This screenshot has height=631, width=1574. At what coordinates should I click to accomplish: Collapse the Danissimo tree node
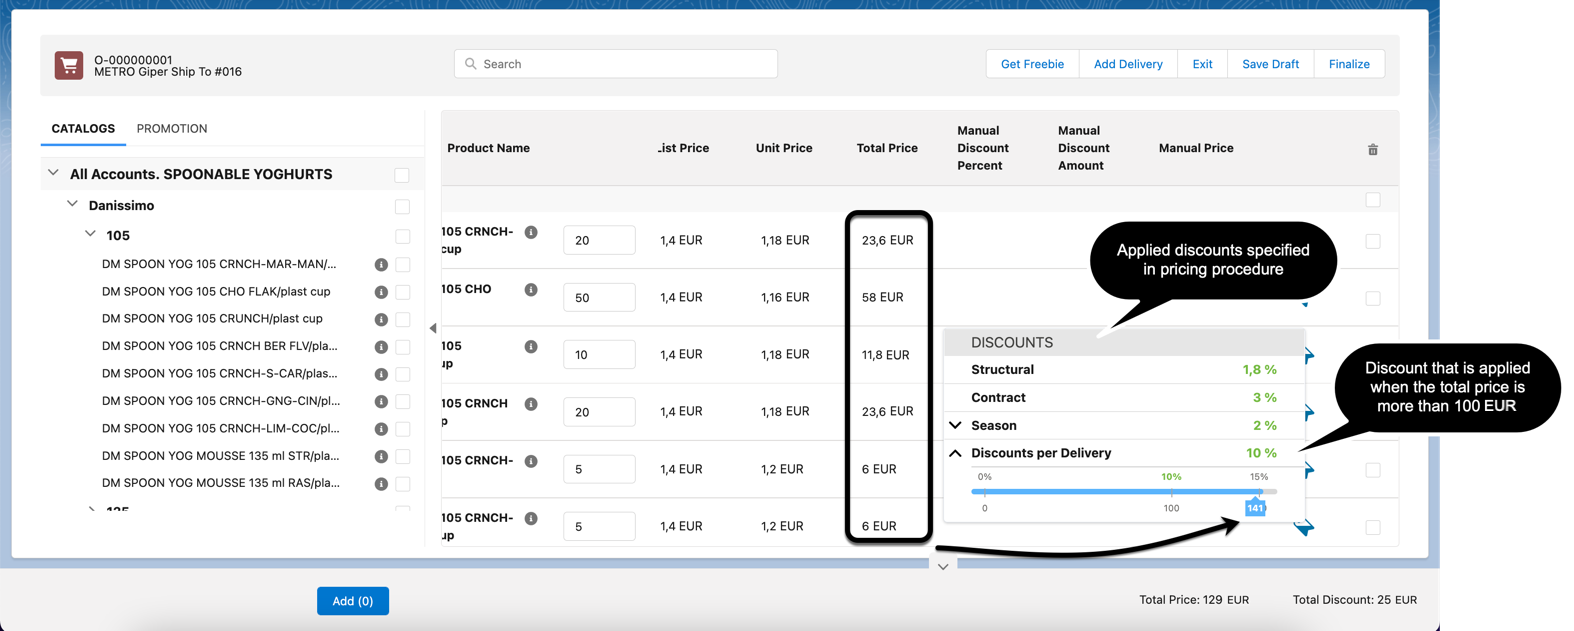[x=72, y=204]
